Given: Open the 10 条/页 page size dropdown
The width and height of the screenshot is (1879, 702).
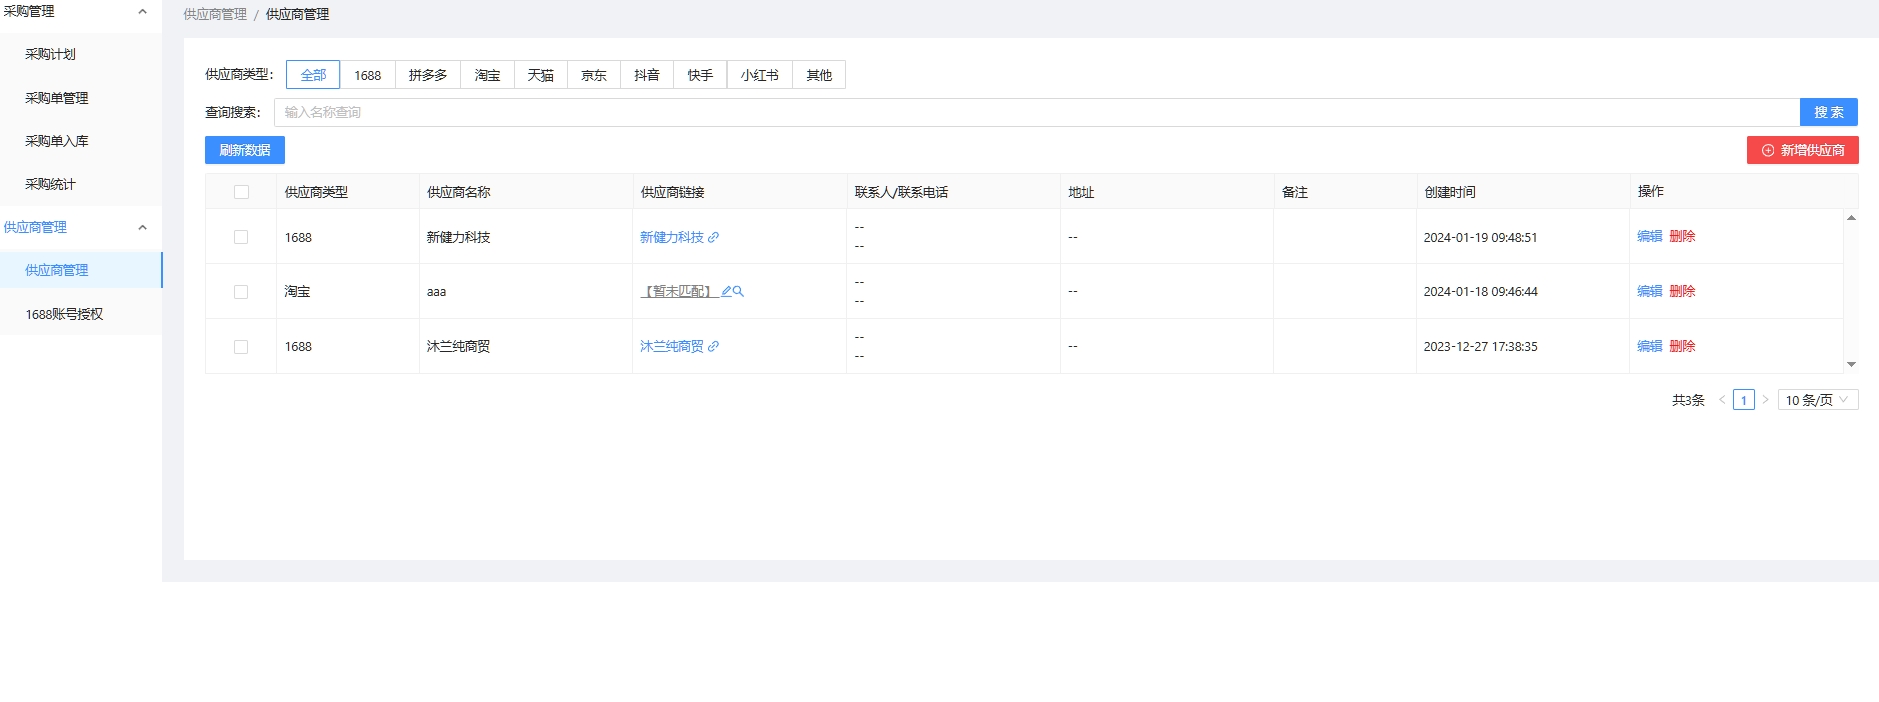Looking at the screenshot, I should pyautogui.click(x=1817, y=400).
